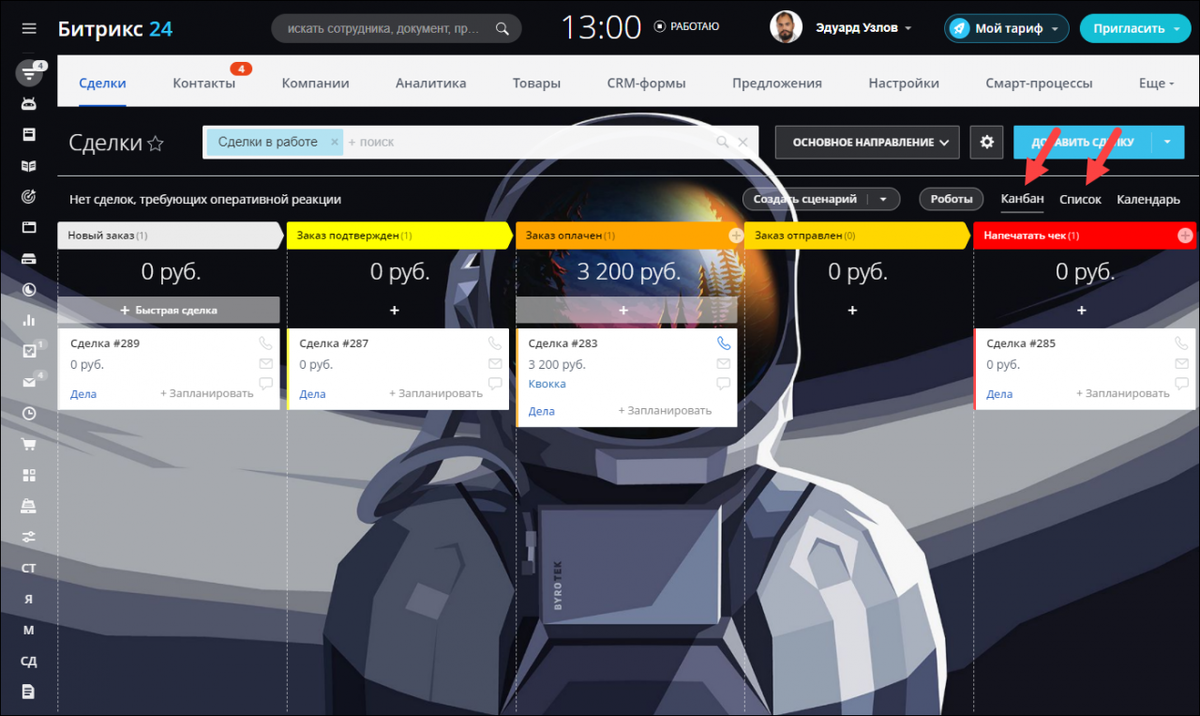Click the filter search magnifier icon

click(x=722, y=142)
